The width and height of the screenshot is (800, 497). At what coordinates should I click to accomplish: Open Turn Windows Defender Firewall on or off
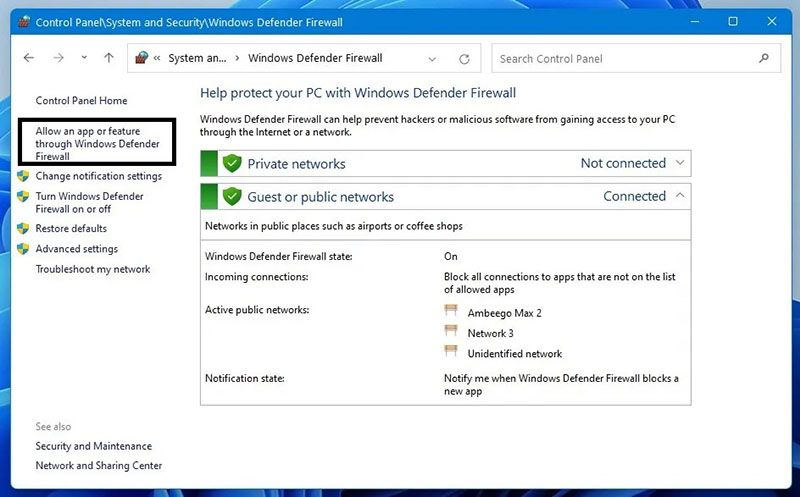point(89,203)
